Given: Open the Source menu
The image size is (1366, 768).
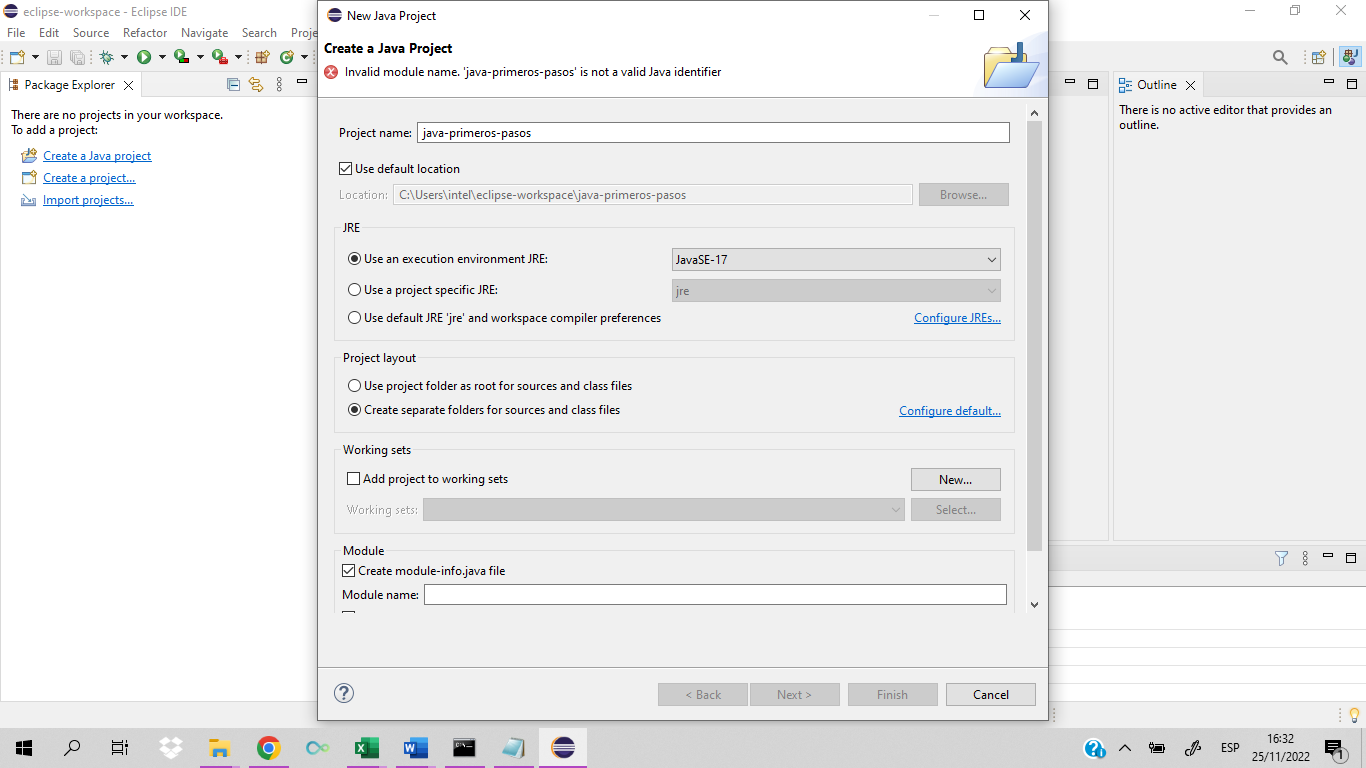Looking at the screenshot, I should click(91, 33).
